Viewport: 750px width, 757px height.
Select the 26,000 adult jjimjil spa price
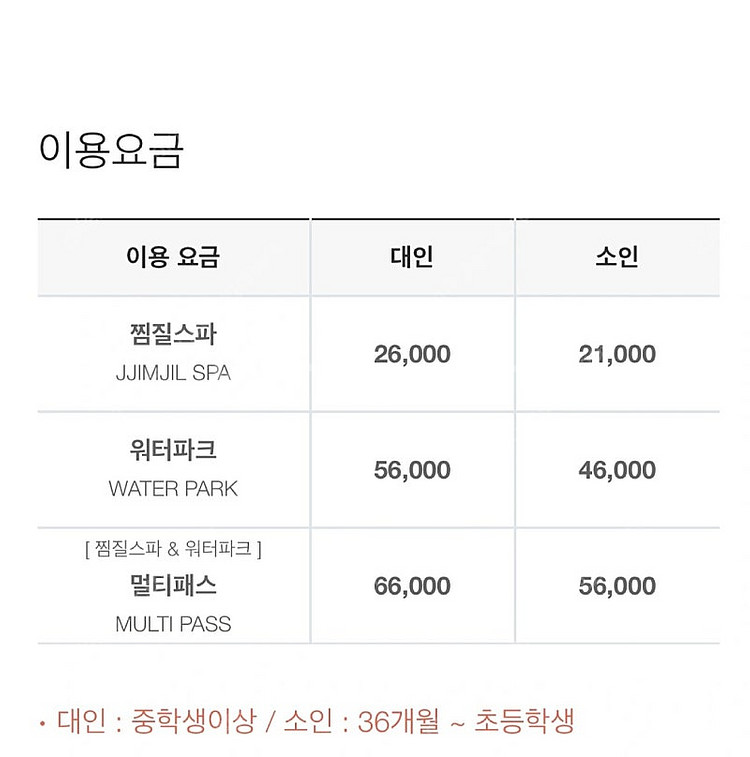click(412, 354)
